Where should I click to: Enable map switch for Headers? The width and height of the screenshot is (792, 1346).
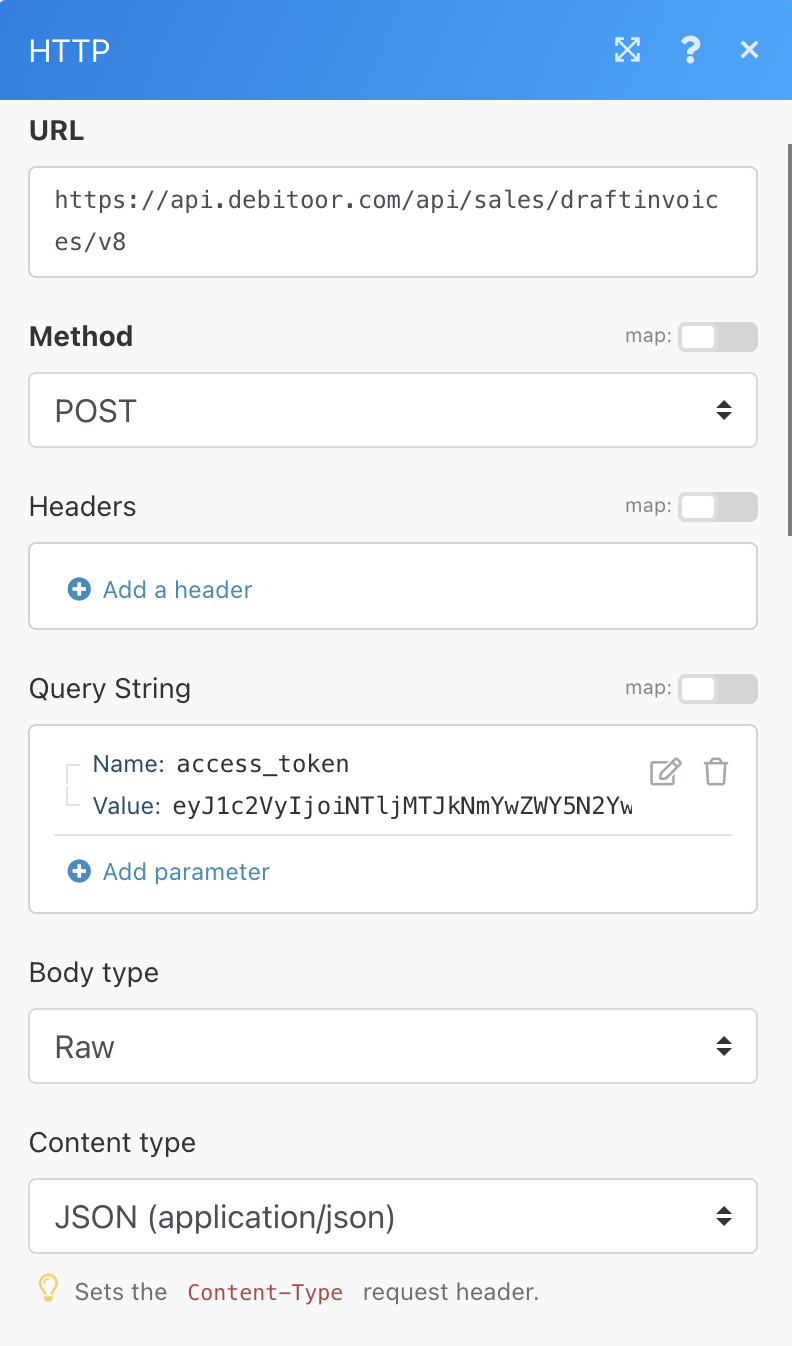tap(718, 507)
